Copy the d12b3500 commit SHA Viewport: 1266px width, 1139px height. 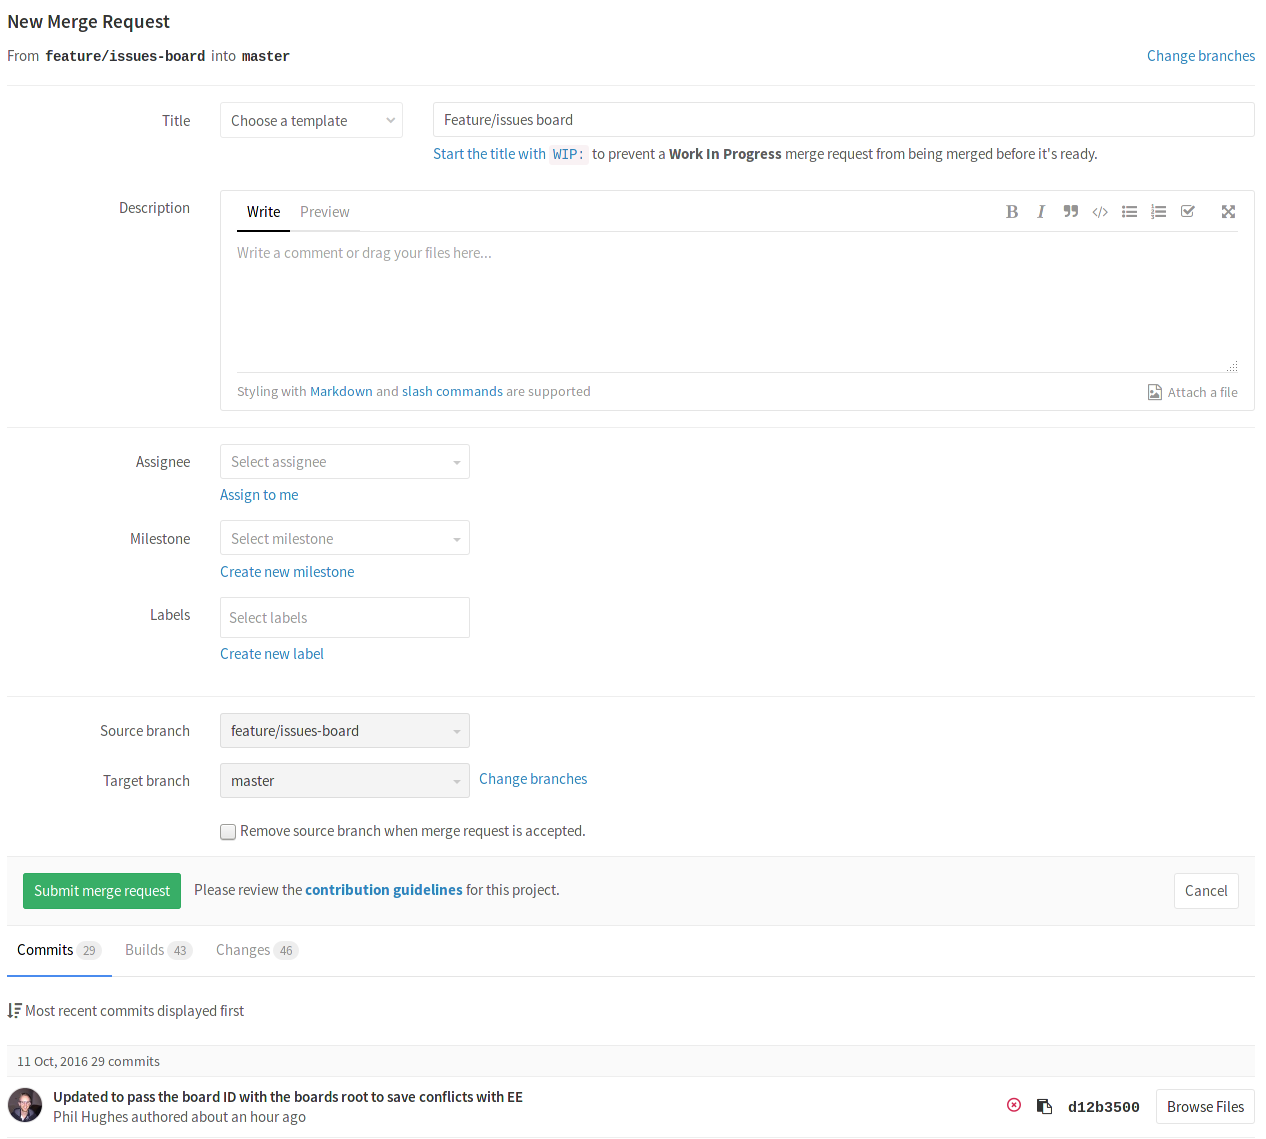pos(1045,1105)
